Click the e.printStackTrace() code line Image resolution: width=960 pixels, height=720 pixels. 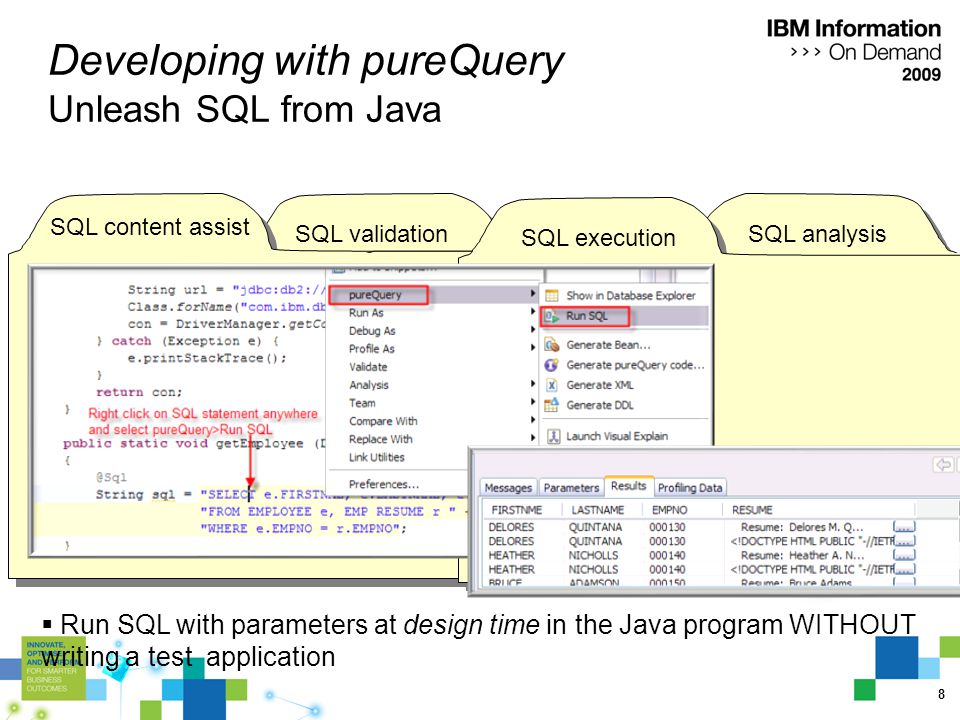(207, 358)
